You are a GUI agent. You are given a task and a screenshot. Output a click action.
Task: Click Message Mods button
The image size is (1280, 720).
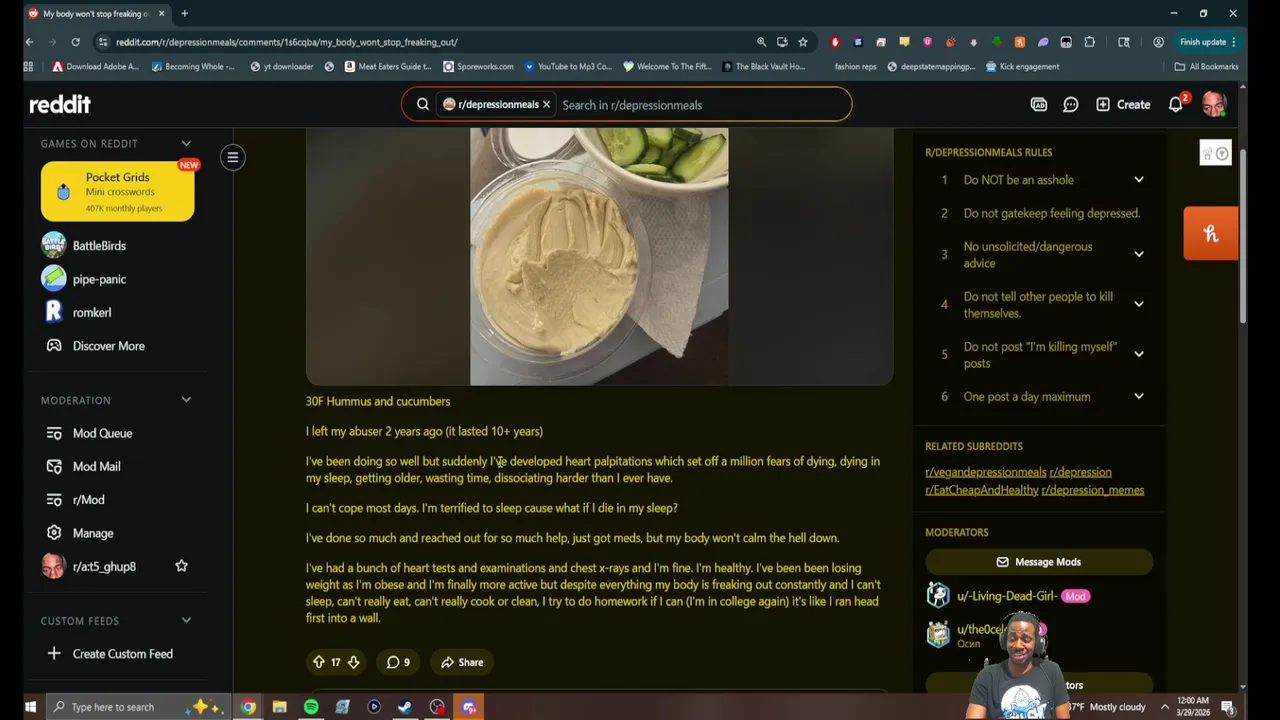(x=1039, y=562)
